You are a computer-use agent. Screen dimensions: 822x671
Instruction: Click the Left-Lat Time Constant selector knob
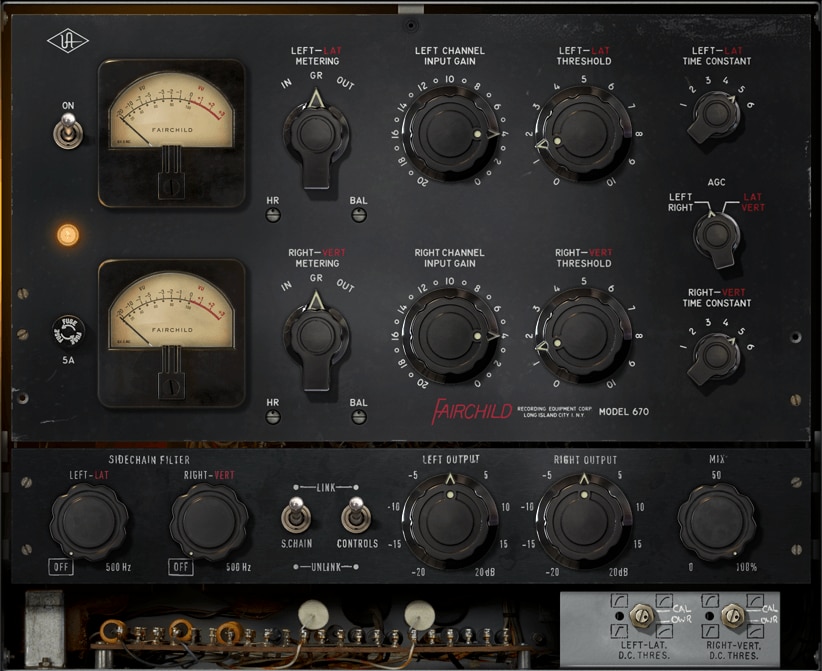(714, 116)
